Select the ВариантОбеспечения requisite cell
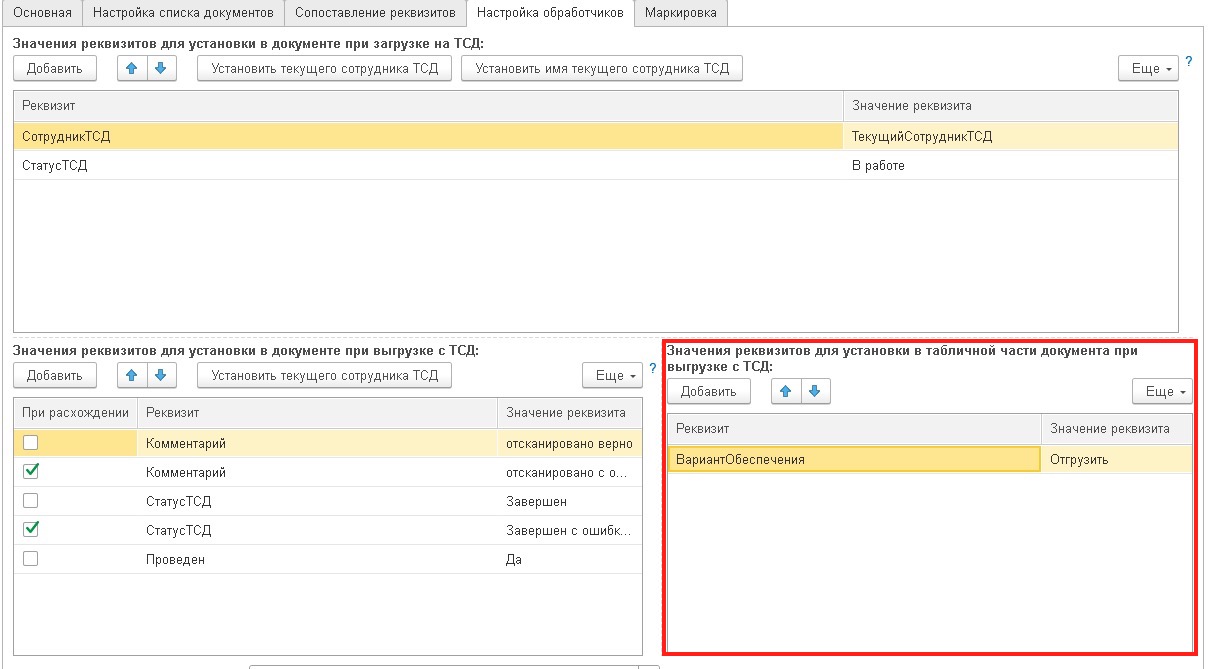This screenshot has width=1210, height=669. (x=854, y=459)
